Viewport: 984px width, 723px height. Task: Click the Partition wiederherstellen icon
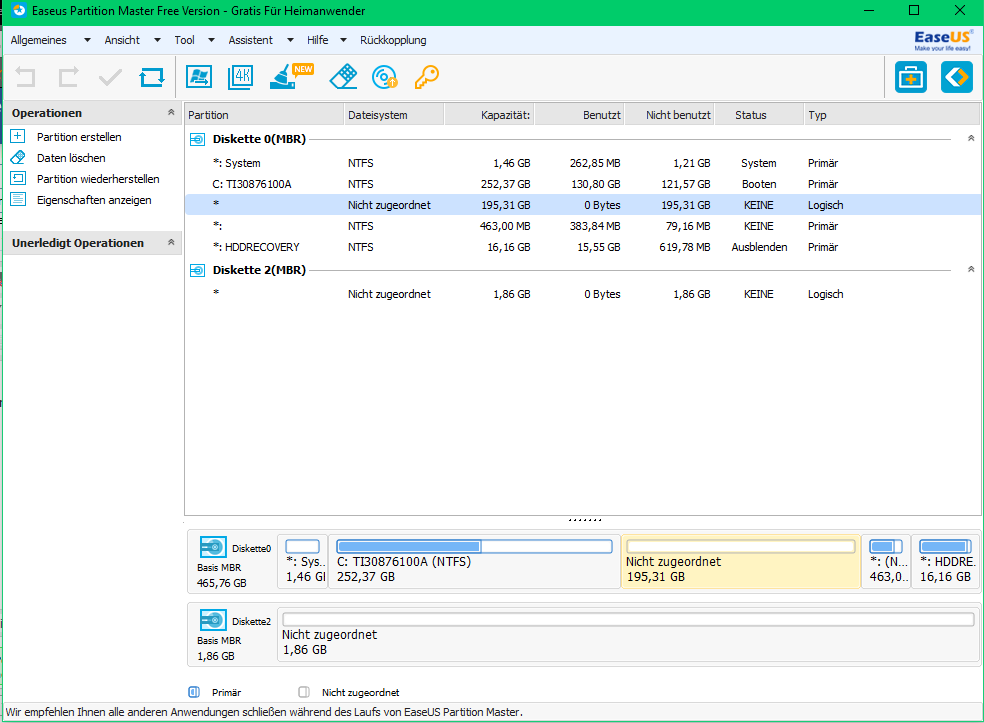pos(18,178)
